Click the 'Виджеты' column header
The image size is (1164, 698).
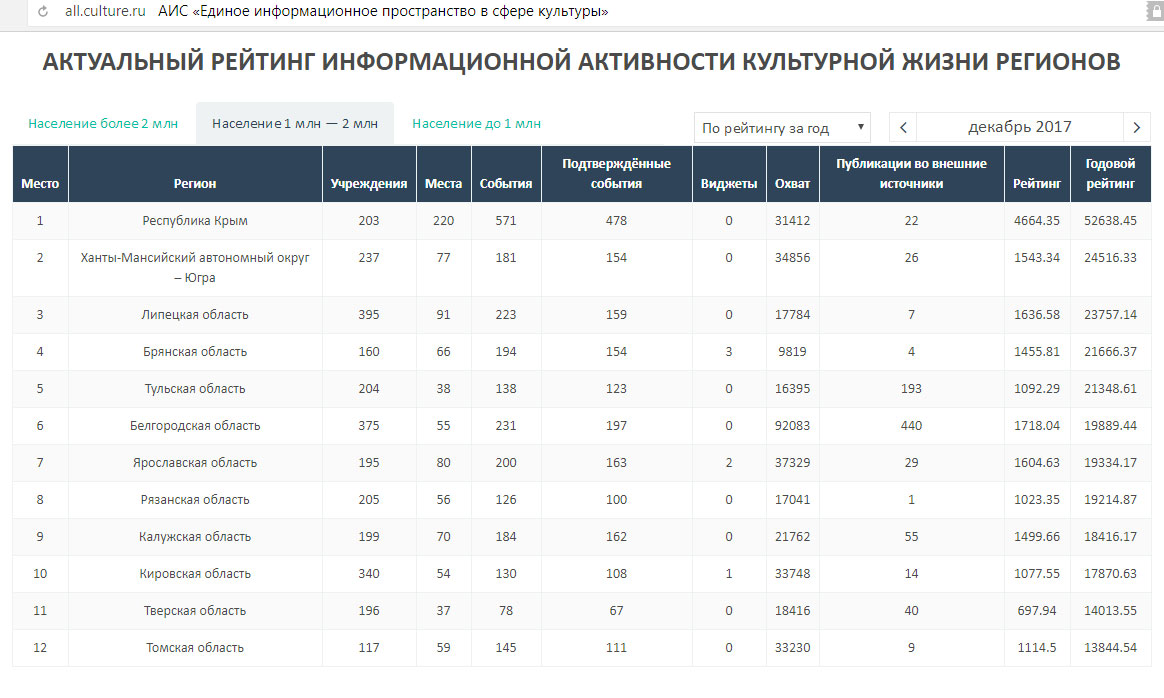tap(729, 184)
